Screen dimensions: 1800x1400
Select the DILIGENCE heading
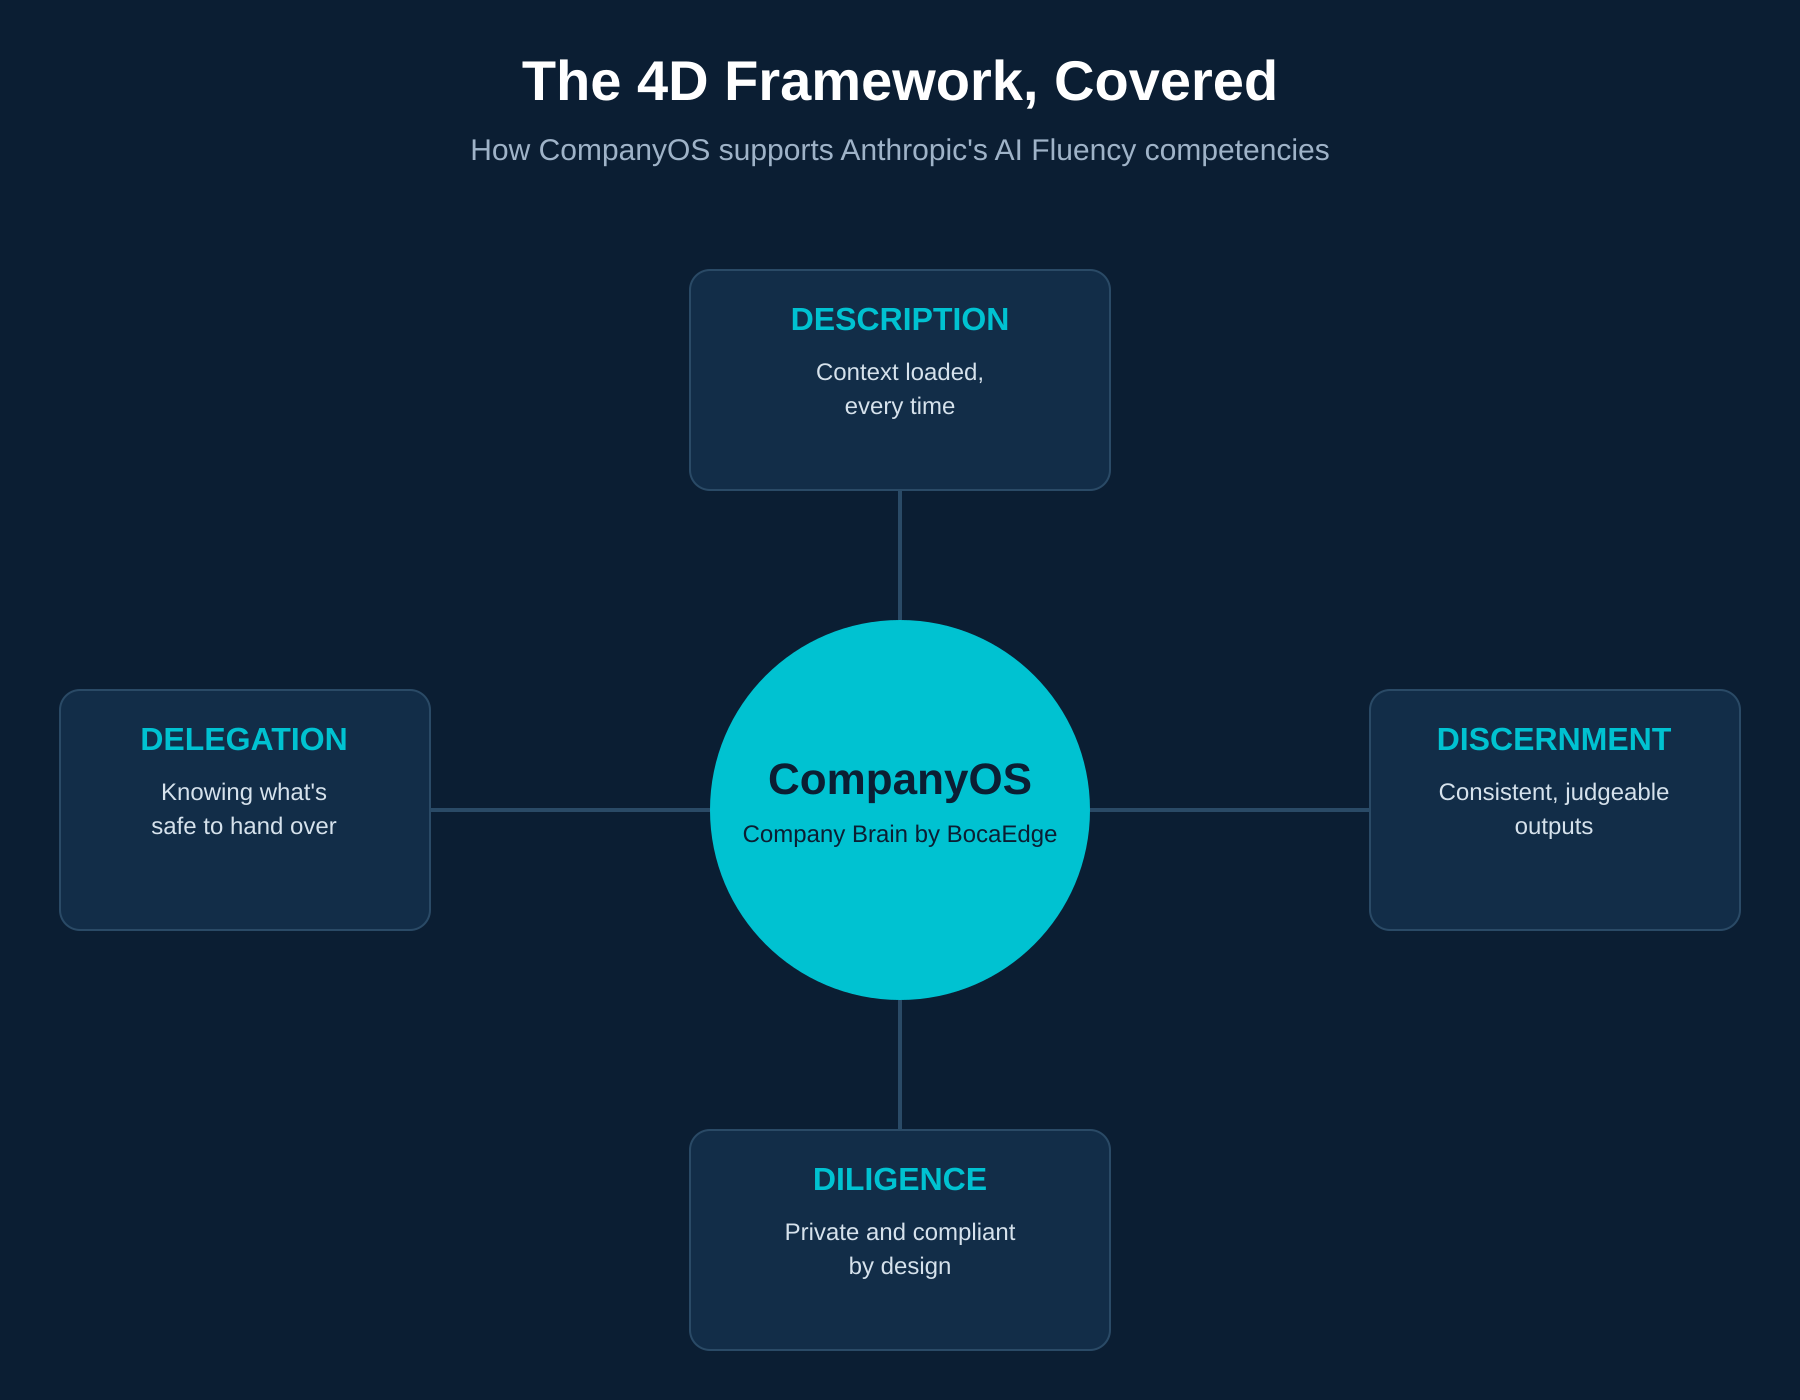click(900, 1180)
